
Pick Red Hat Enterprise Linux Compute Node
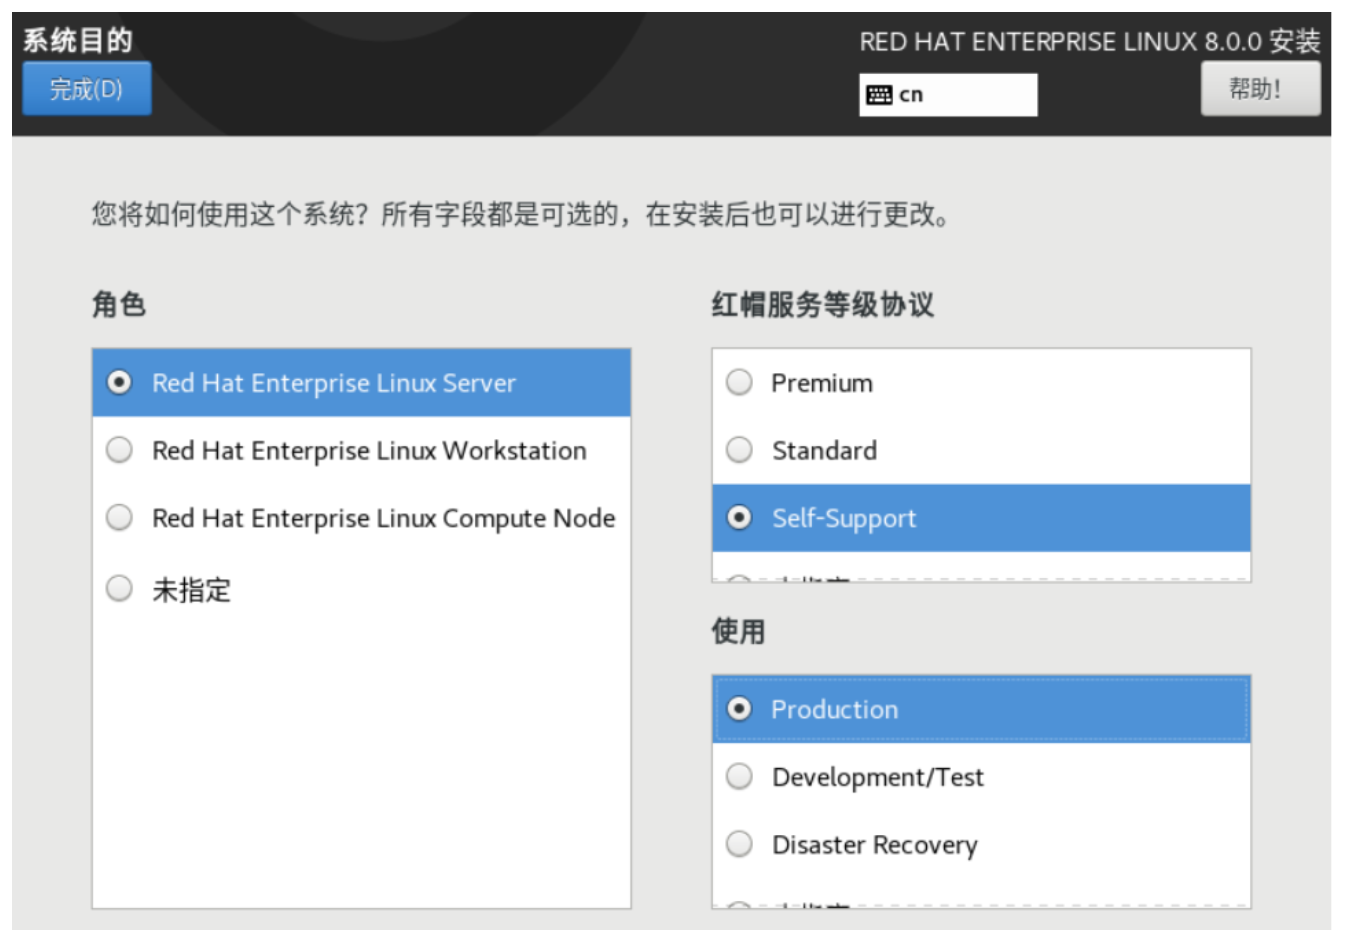coord(382,518)
